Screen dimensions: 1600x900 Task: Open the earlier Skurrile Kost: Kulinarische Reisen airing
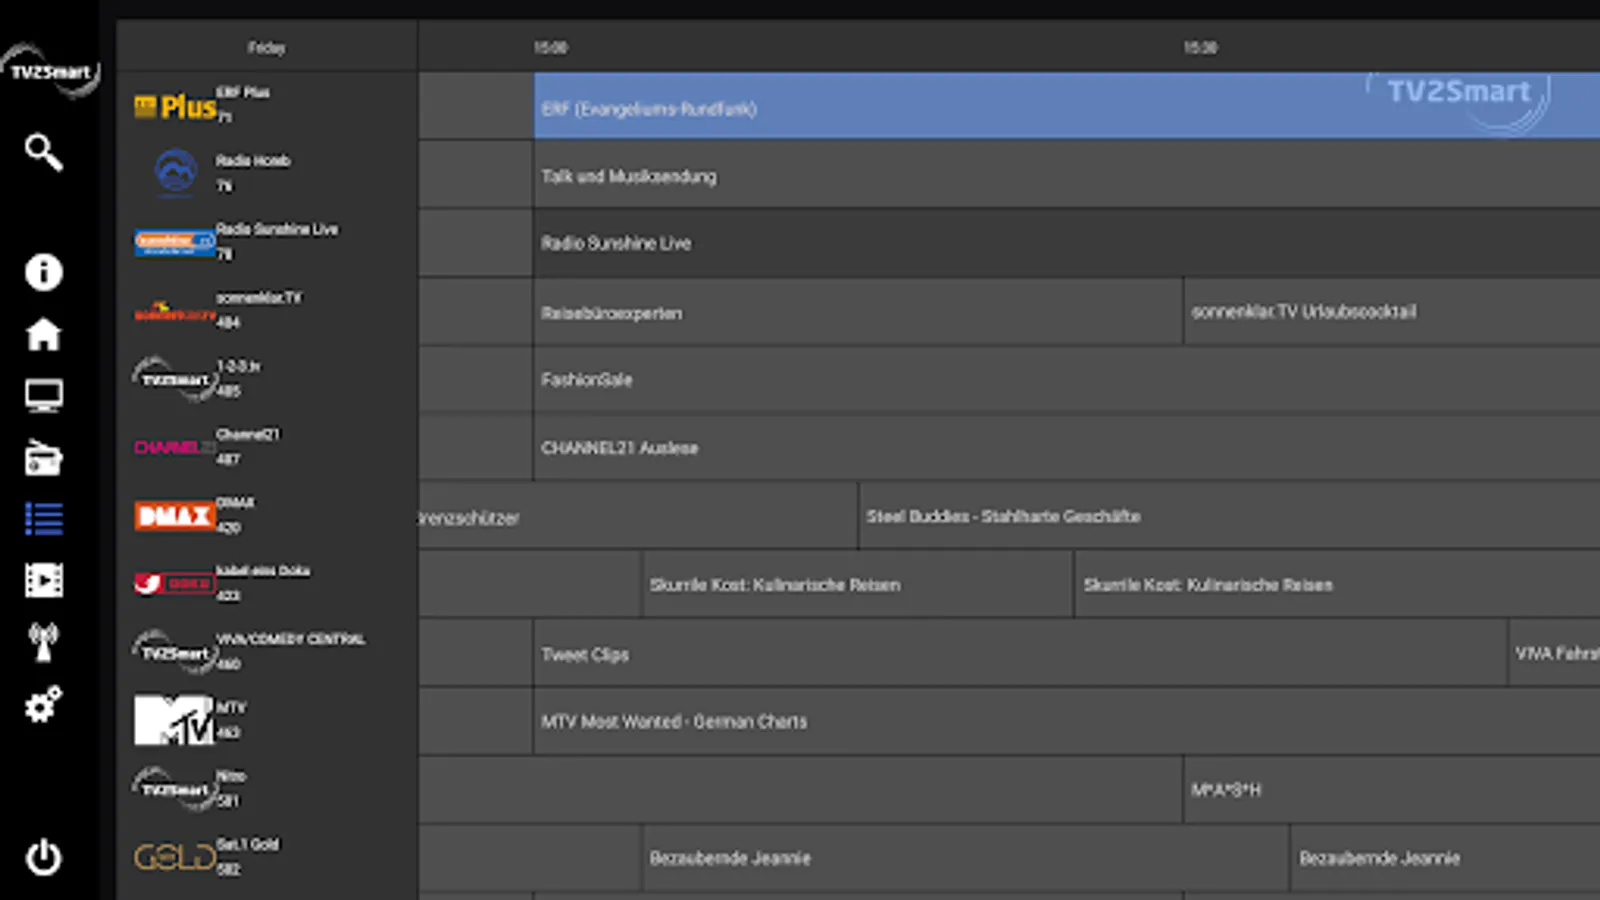coord(857,584)
